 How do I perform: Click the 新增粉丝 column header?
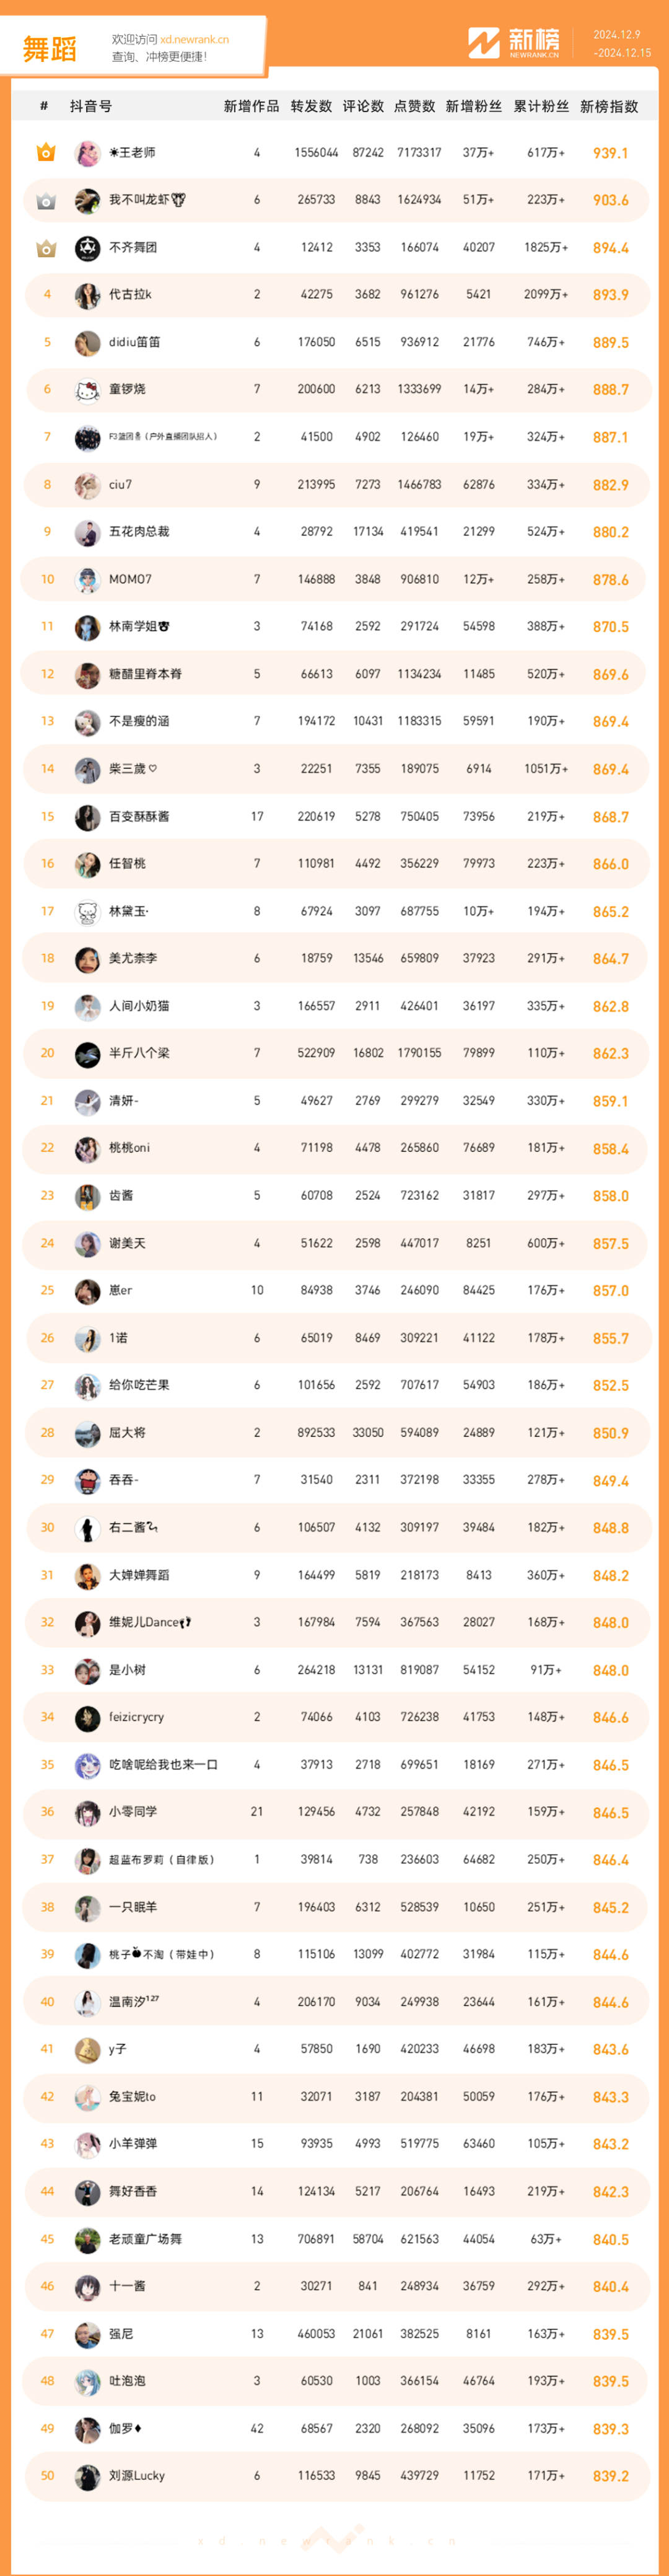click(474, 106)
